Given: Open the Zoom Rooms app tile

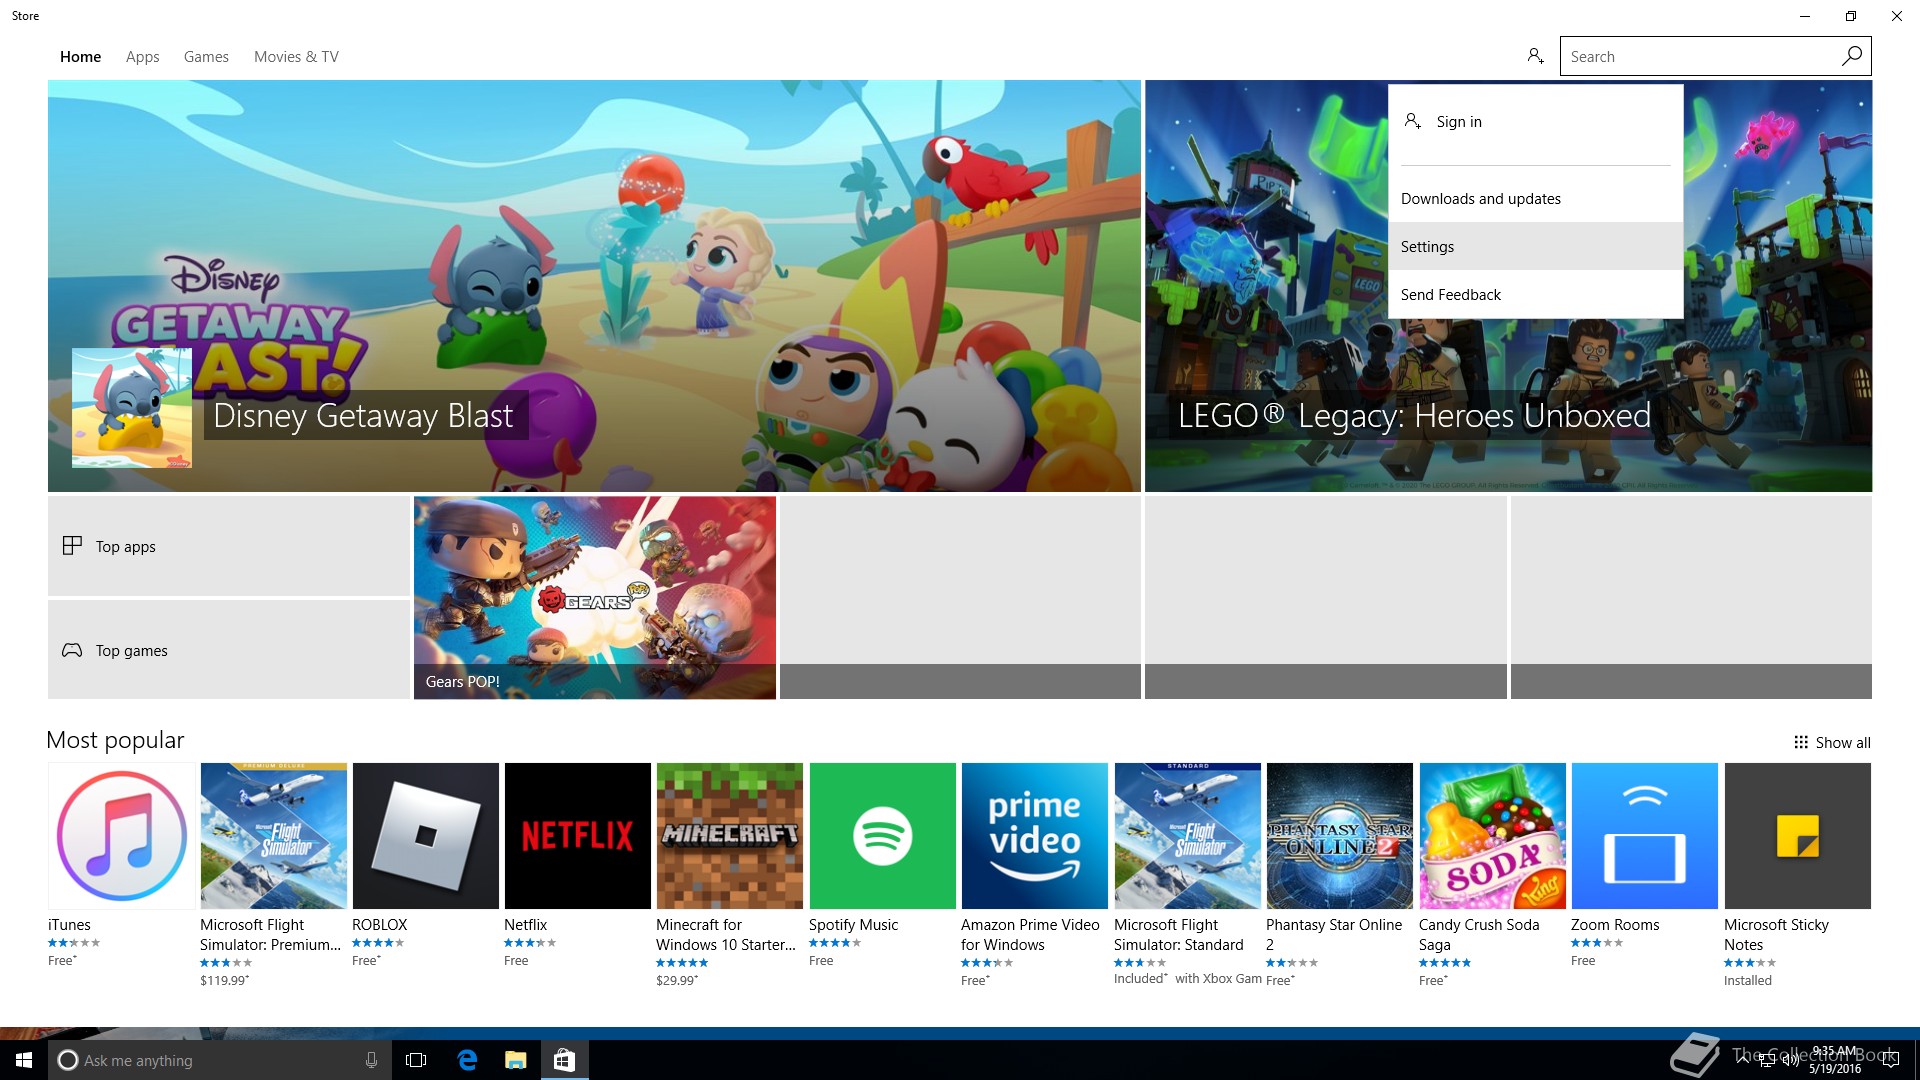Looking at the screenshot, I should click(x=1645, y=836).
